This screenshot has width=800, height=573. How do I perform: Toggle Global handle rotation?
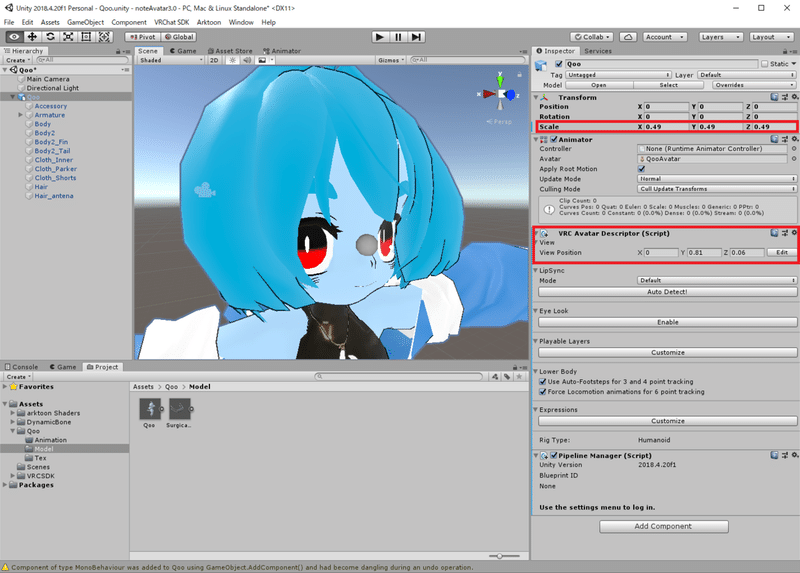pyautogui.click(x=179, y=37)
